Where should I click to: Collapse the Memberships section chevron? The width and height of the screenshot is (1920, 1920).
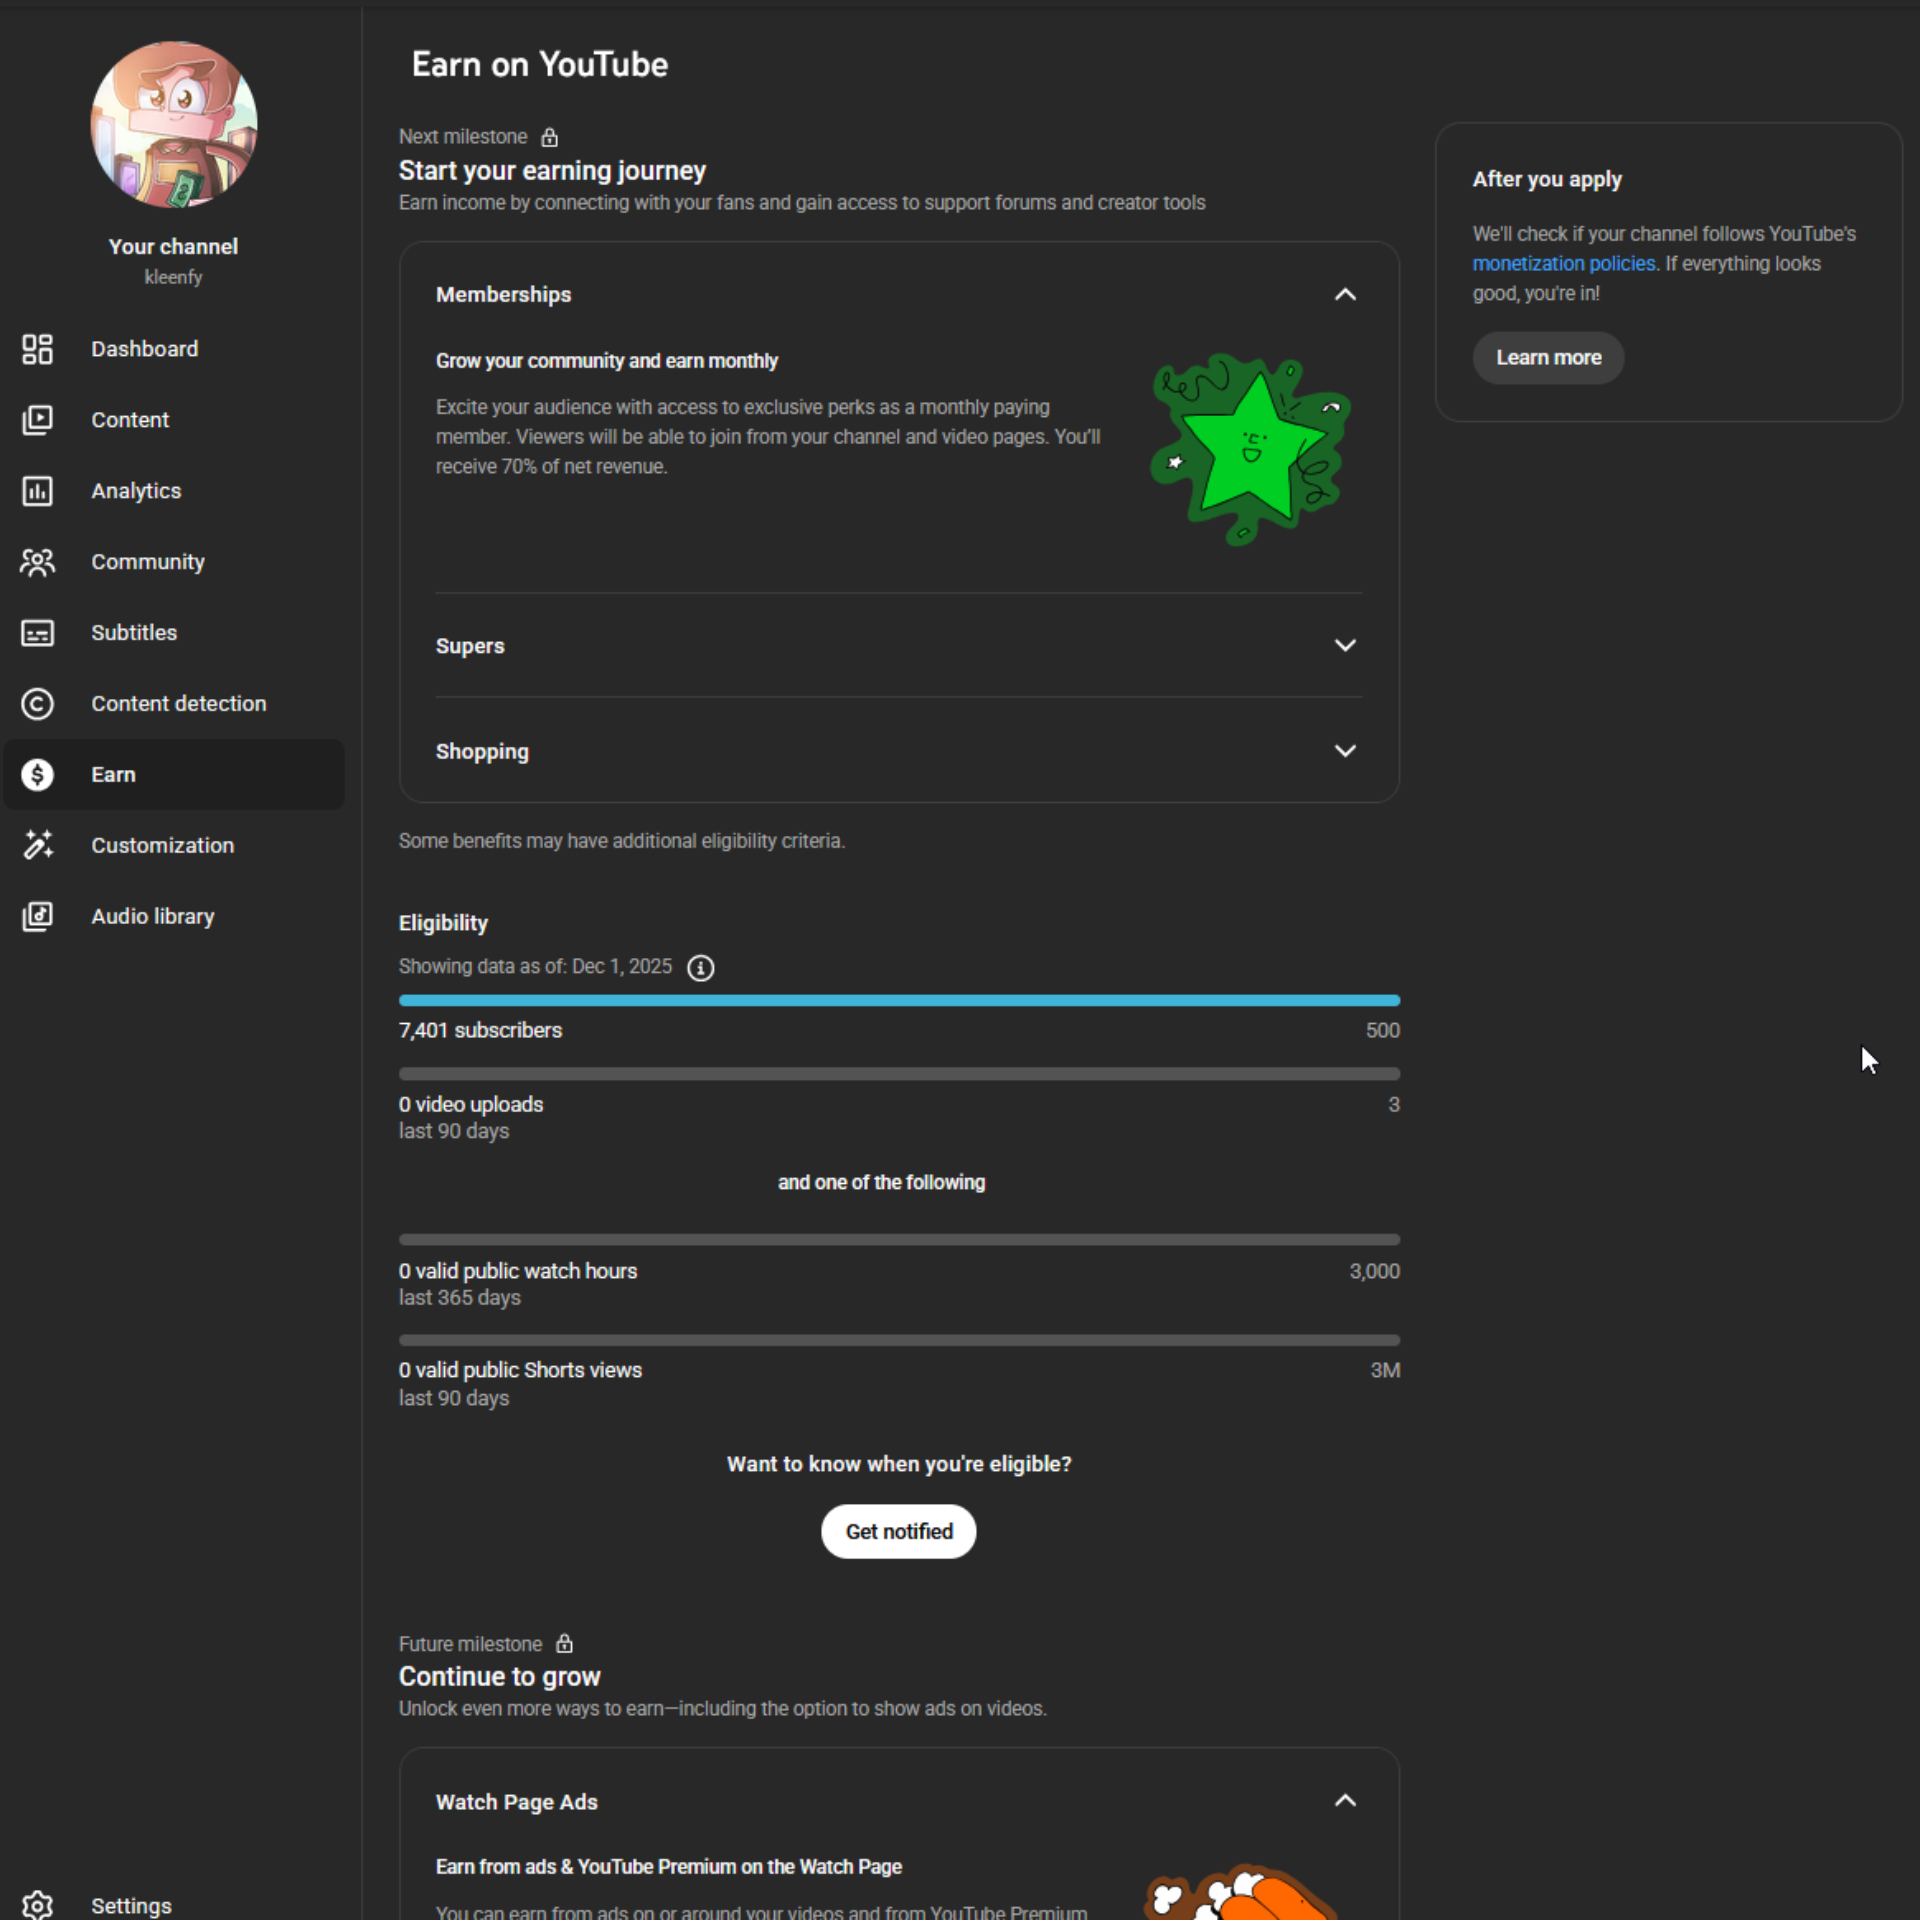[1344, 294]
